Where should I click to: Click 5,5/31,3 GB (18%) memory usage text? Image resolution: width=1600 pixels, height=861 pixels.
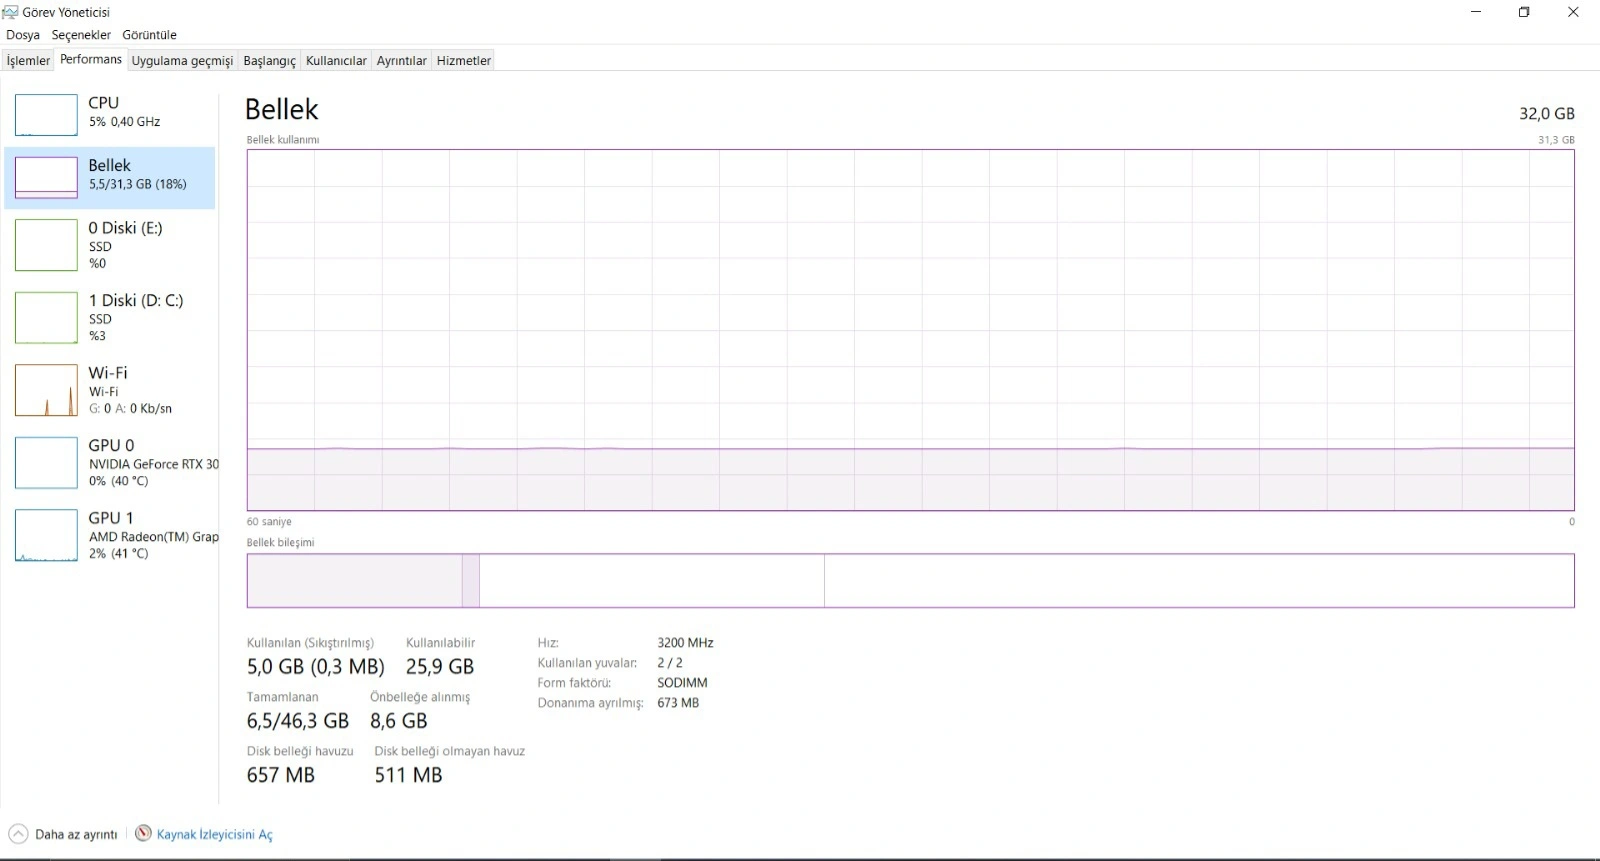point(138,184)
